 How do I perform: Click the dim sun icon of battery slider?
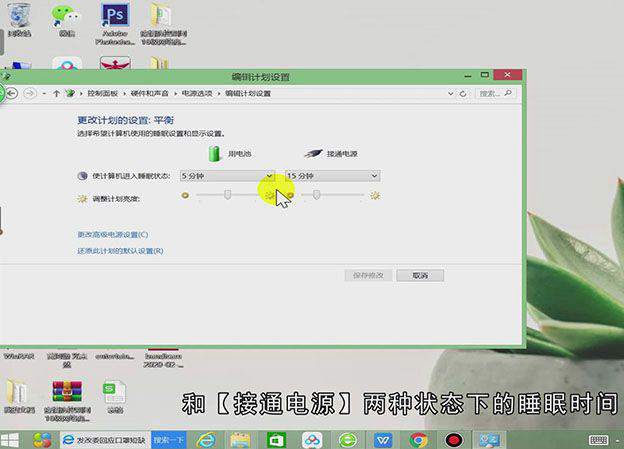pyautogui.click(x=185, y=195)
